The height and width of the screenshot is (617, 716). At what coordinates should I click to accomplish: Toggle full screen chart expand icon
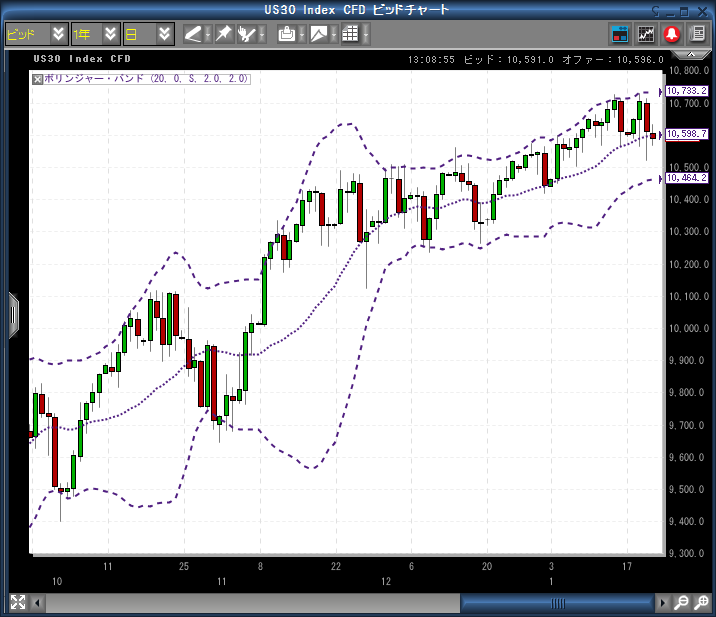tap(17, 602)
